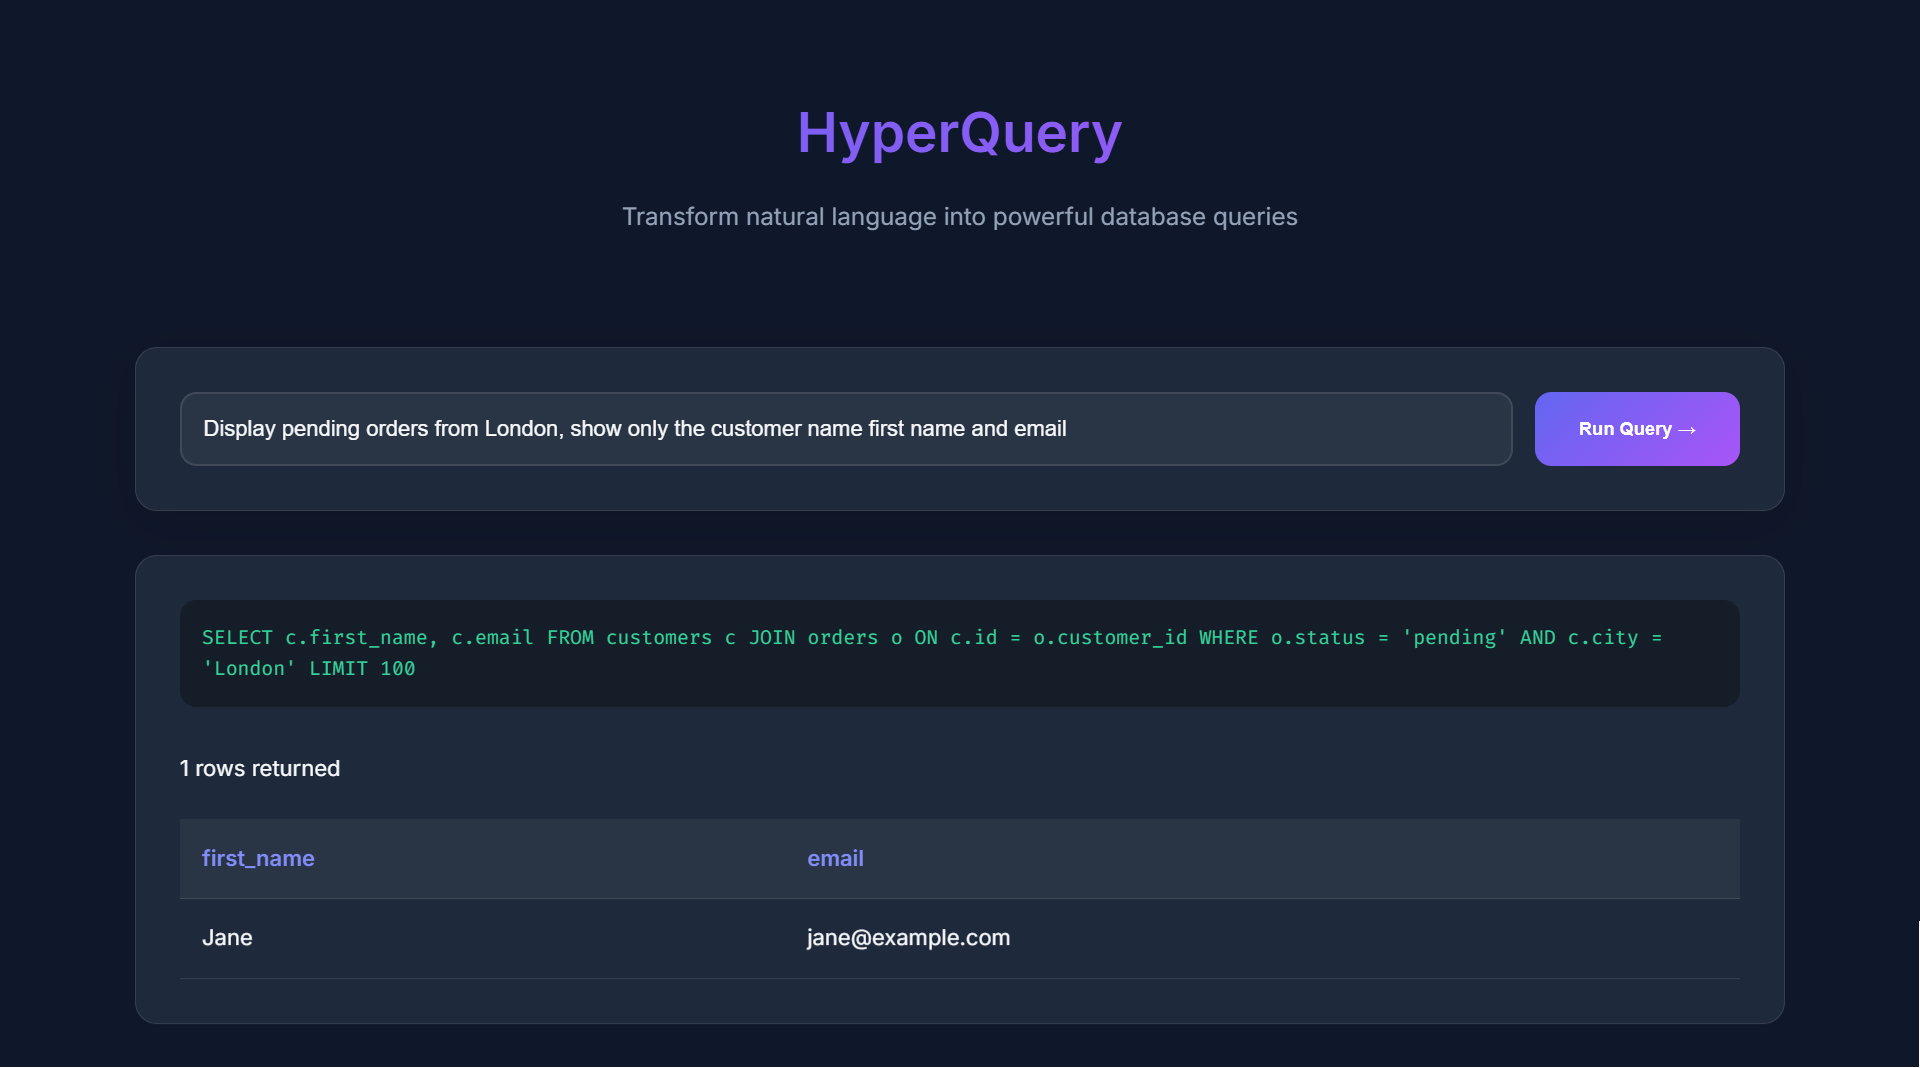This screenshot has width=1920, height=1068.
Task: Click the 'pending' string in the SQL
Action: pos(1454,638)
